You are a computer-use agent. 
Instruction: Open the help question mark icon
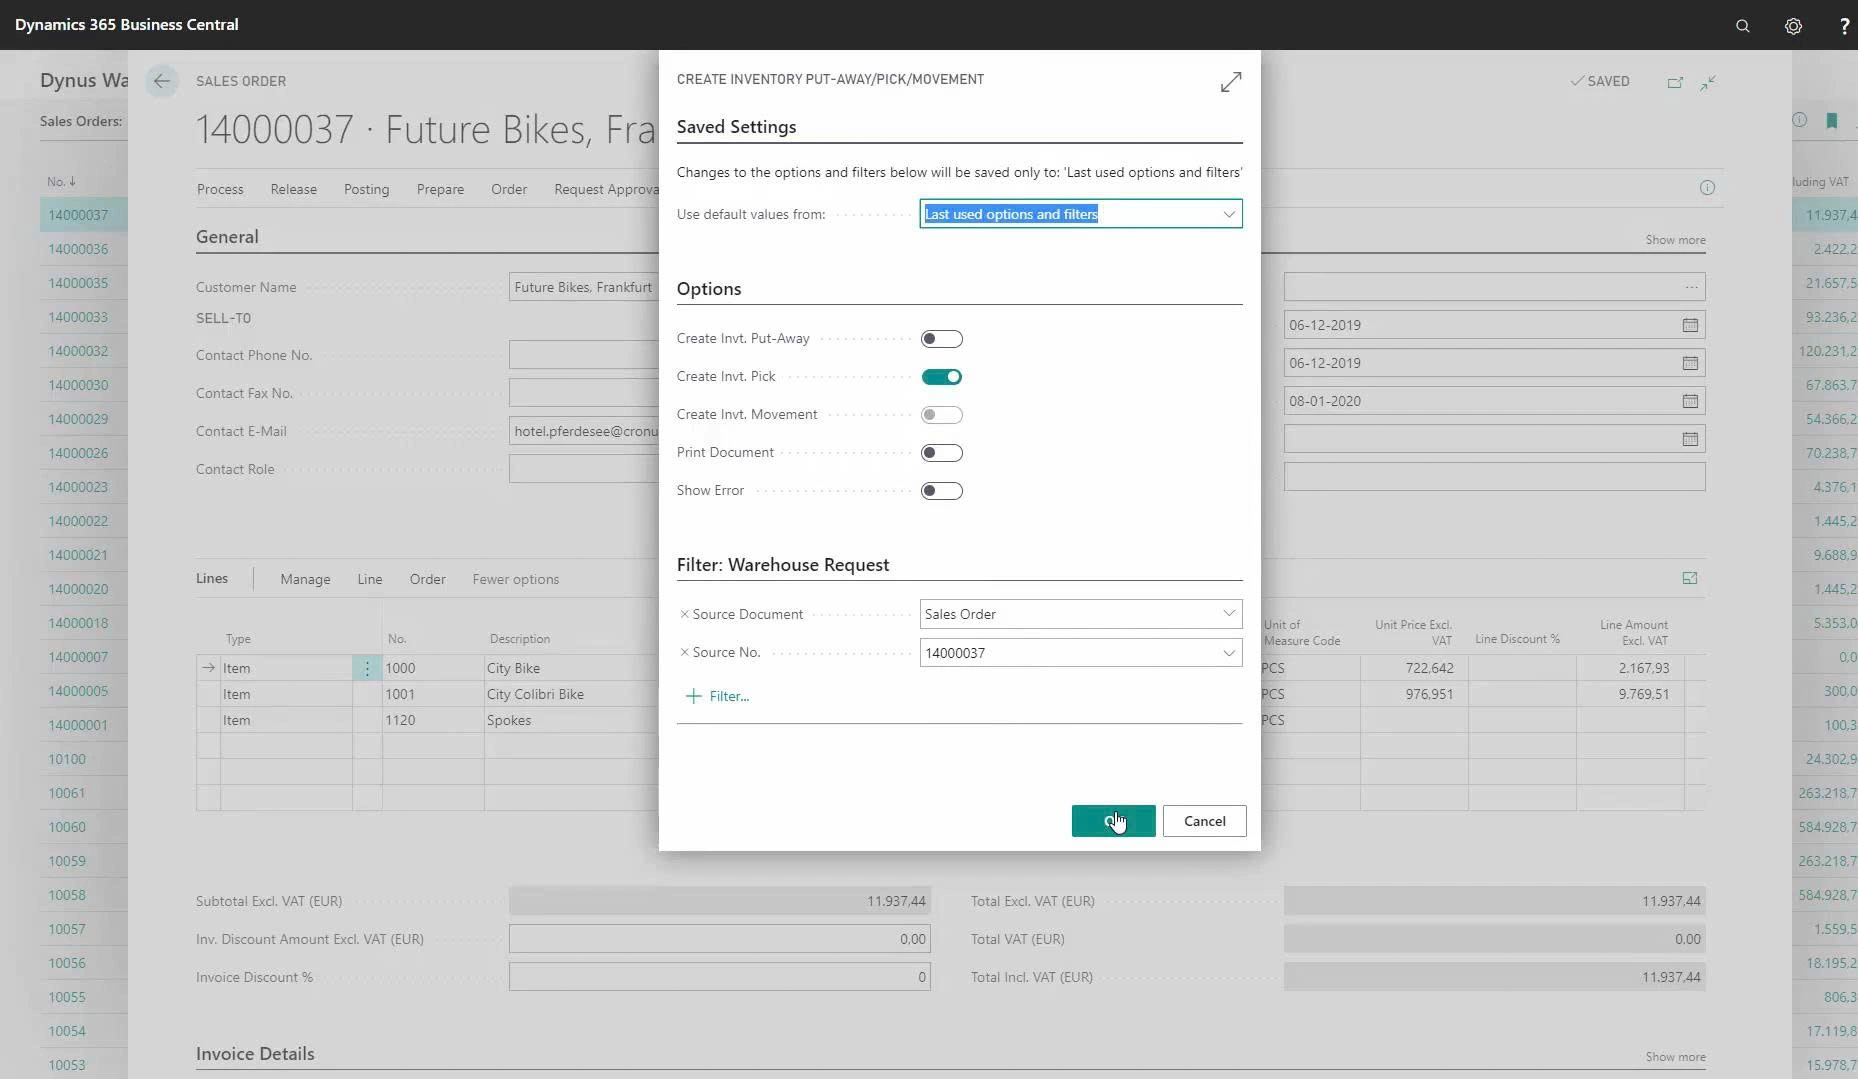(1844, 26)
